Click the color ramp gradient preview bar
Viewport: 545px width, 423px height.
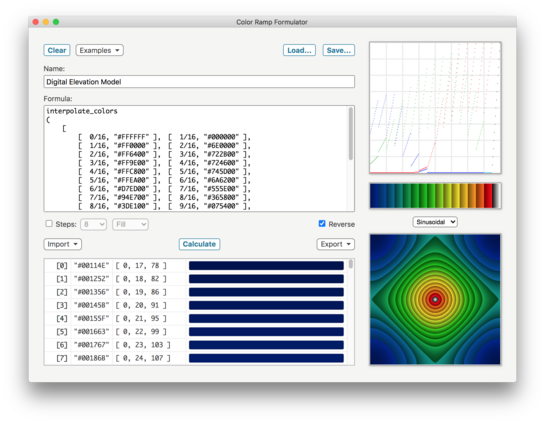point(435,196)
